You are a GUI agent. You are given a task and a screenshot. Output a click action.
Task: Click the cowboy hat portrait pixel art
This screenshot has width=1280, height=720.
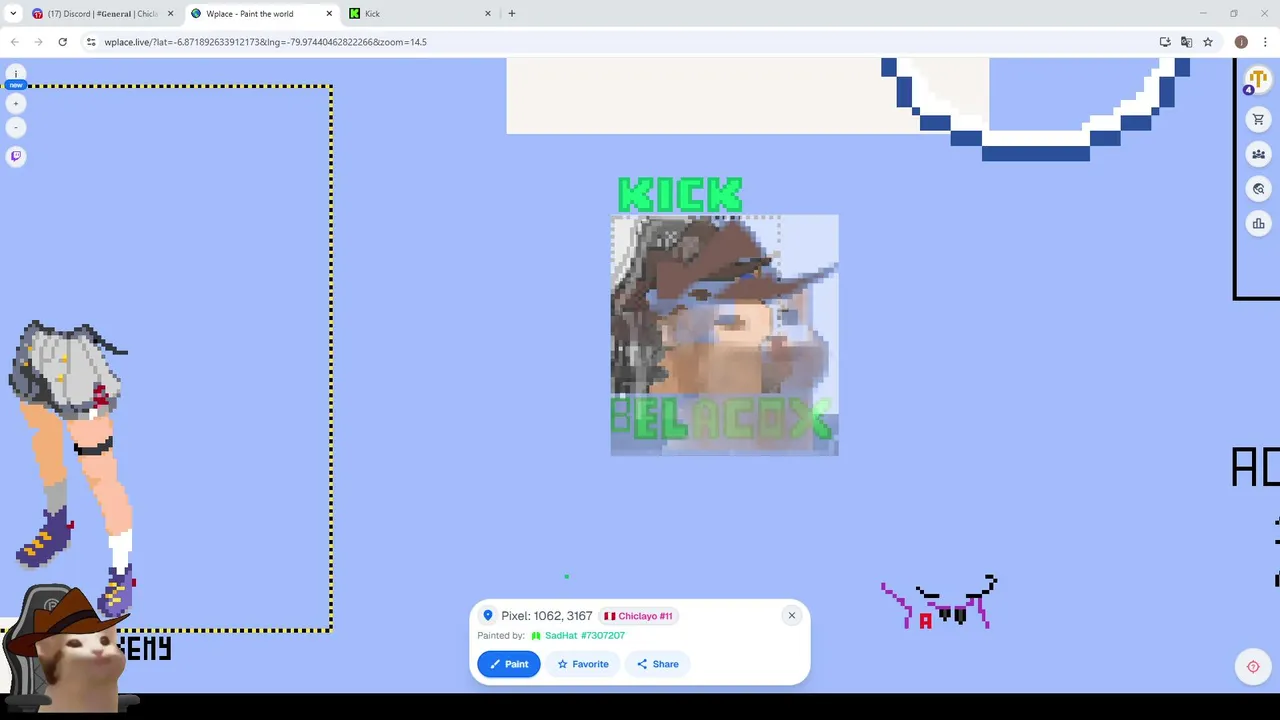[725, 335]
